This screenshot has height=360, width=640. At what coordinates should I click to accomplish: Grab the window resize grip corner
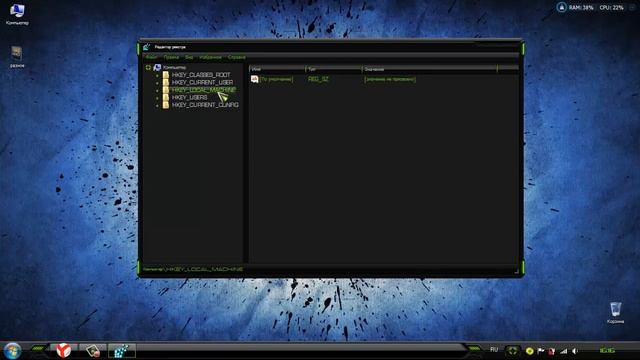pos(516,271)
